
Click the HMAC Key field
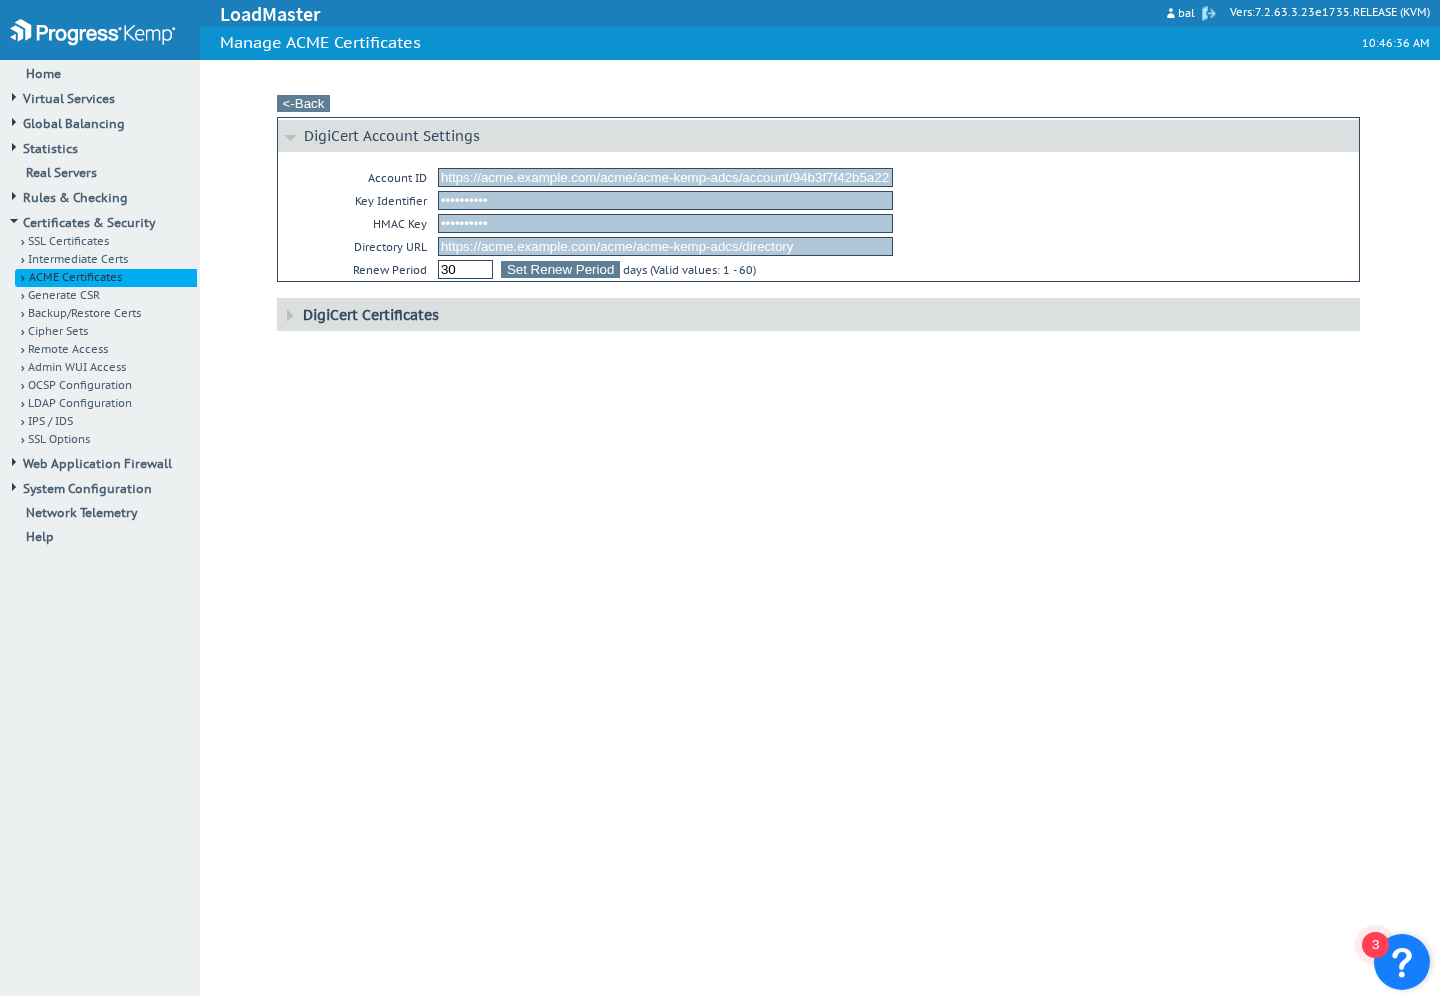coord(665,224)
